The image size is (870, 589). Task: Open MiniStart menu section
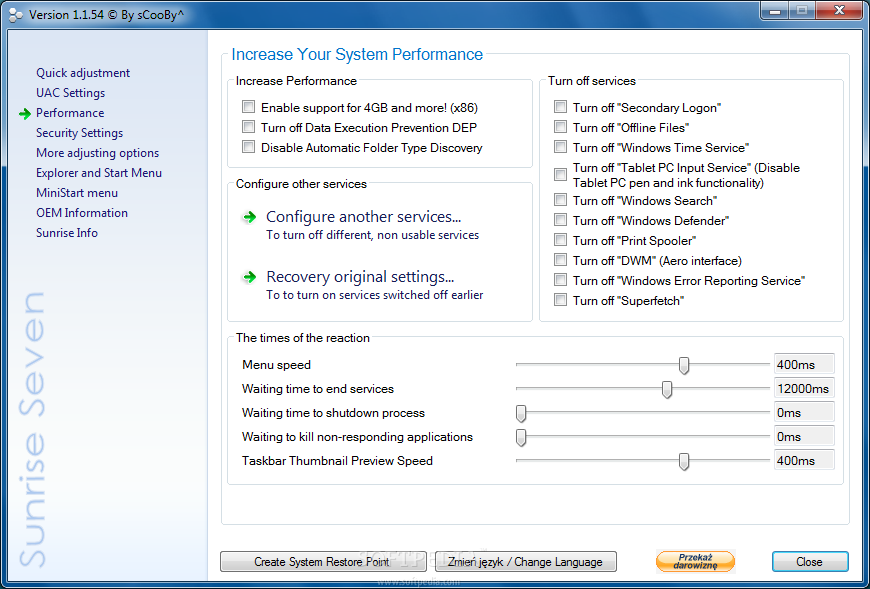click(77, 192)
